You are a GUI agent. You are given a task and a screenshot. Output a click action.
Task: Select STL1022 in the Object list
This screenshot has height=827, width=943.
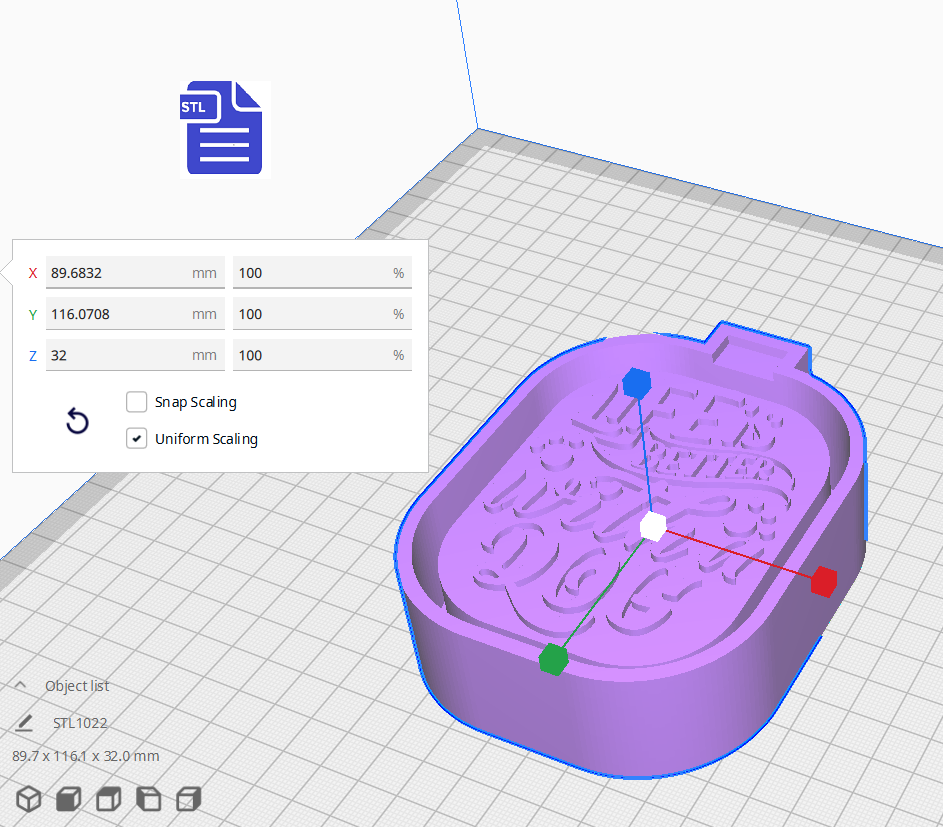pyautogui.click(x=79, y=722)
